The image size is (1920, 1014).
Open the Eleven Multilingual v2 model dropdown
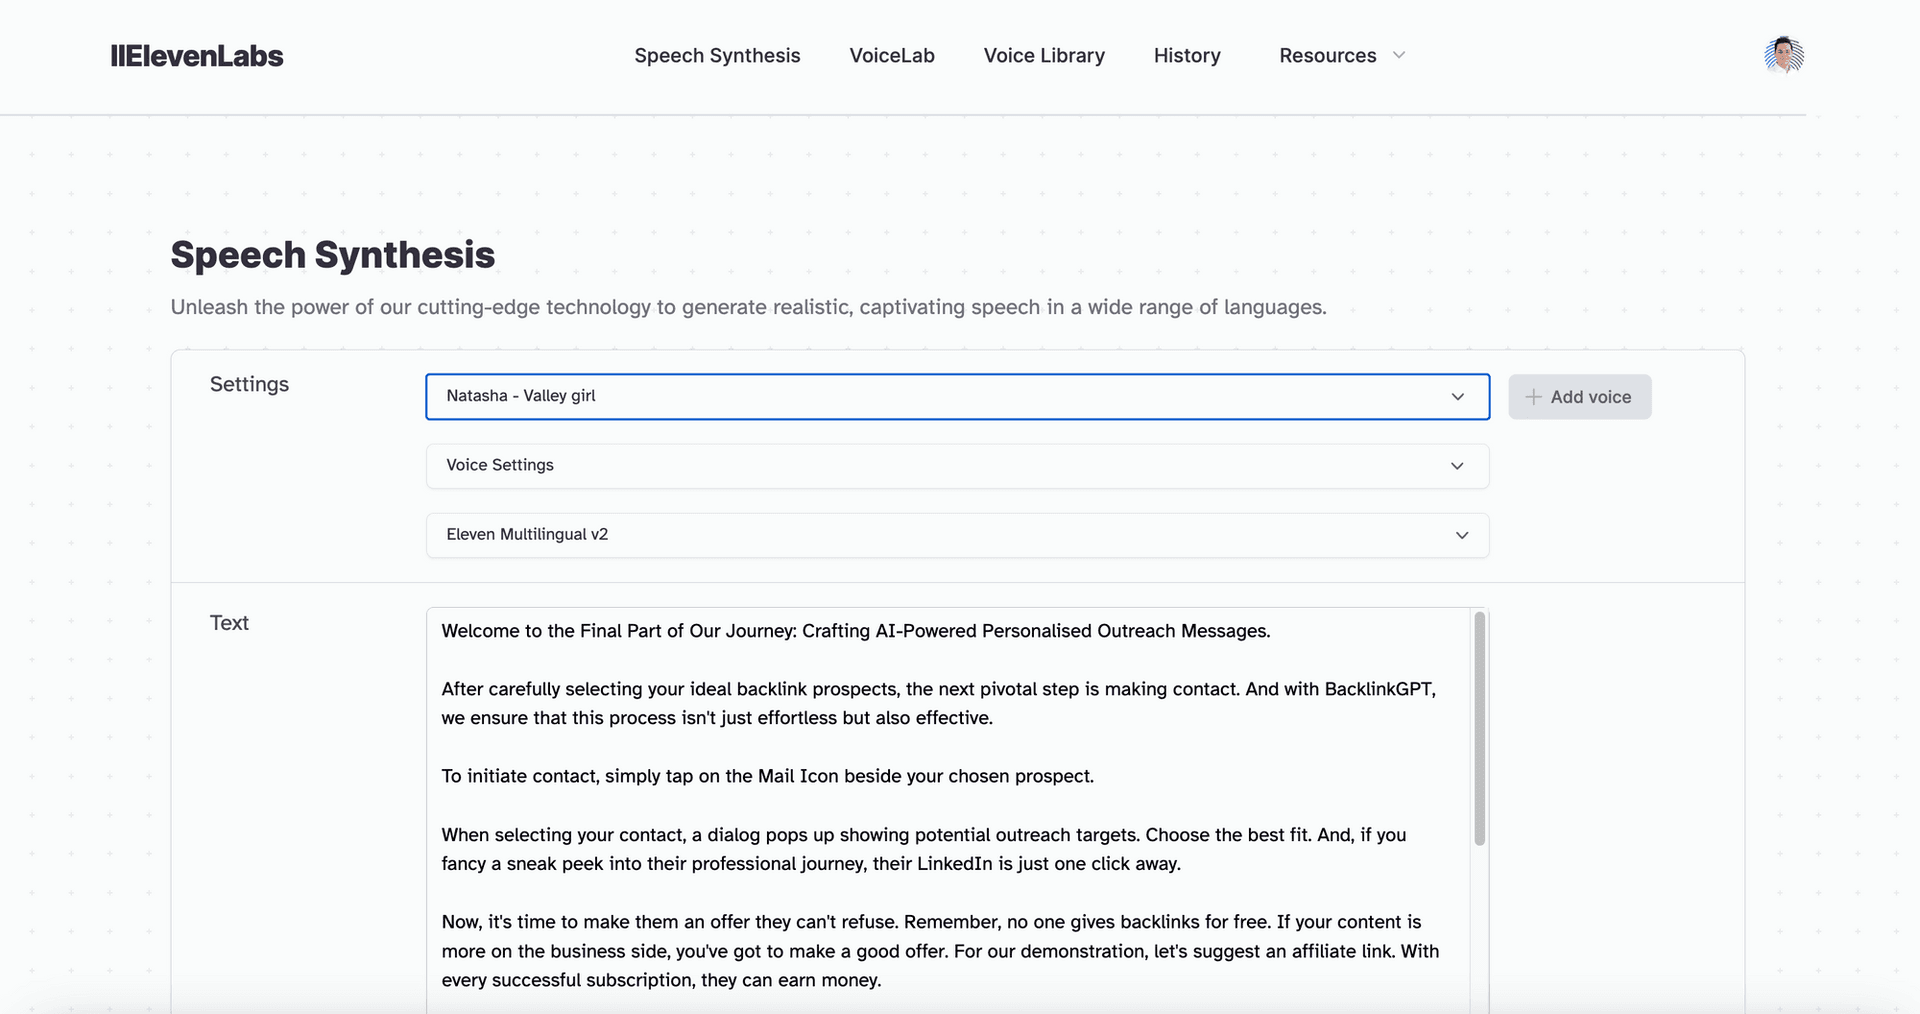coord(957,535)
